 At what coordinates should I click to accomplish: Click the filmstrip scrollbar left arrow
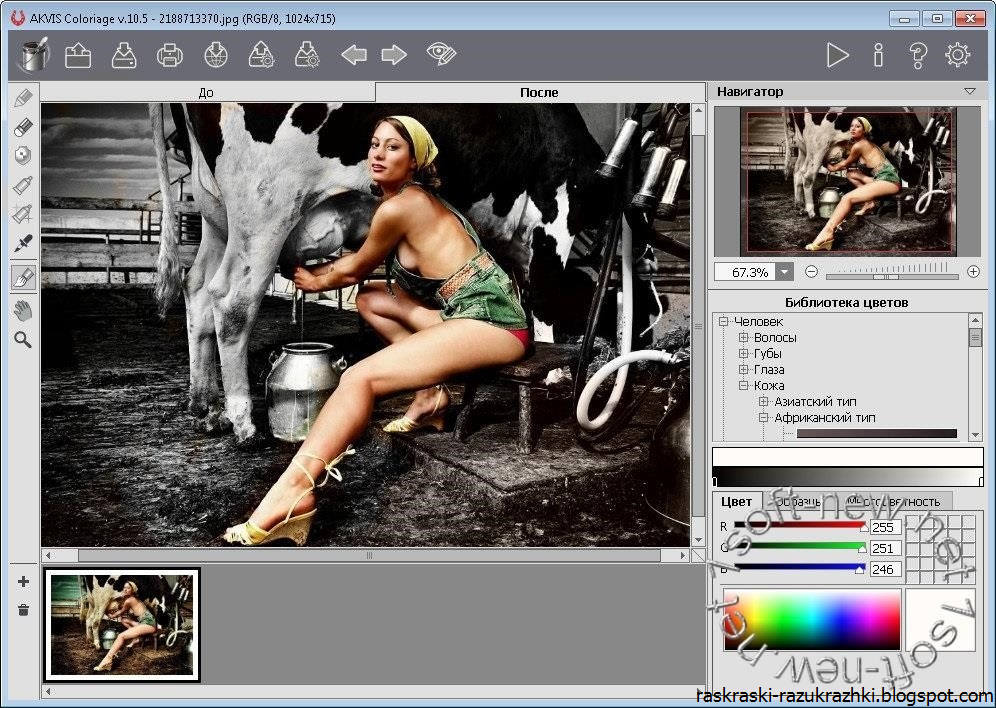point(48,691)
